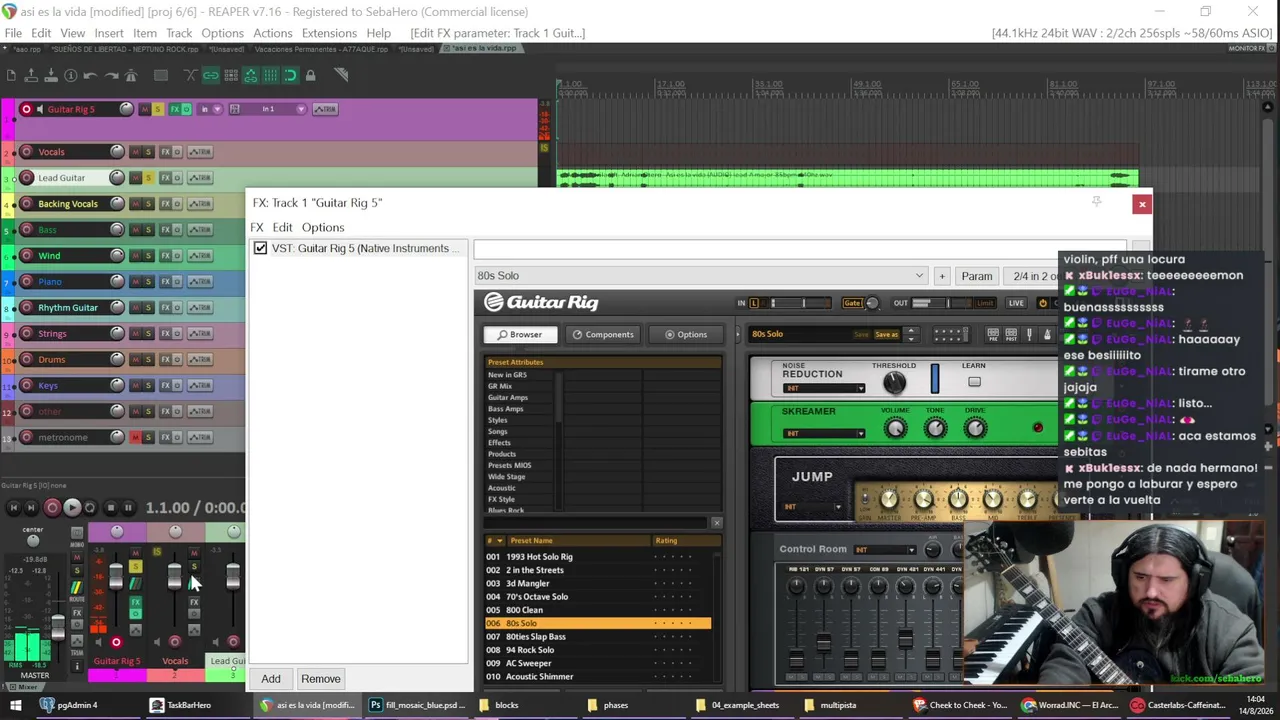Screen dimensions: 1280x720
Task: Click the new project icon in toolbar
Action: pyautogui.click(x=11, y=75)
